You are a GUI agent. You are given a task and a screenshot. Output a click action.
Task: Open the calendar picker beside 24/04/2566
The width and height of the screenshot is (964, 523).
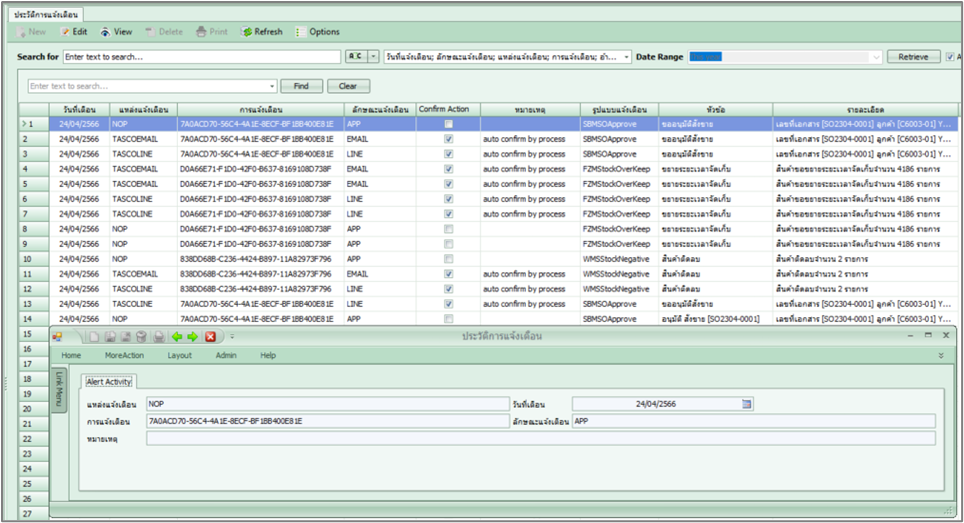coord(746,404)
